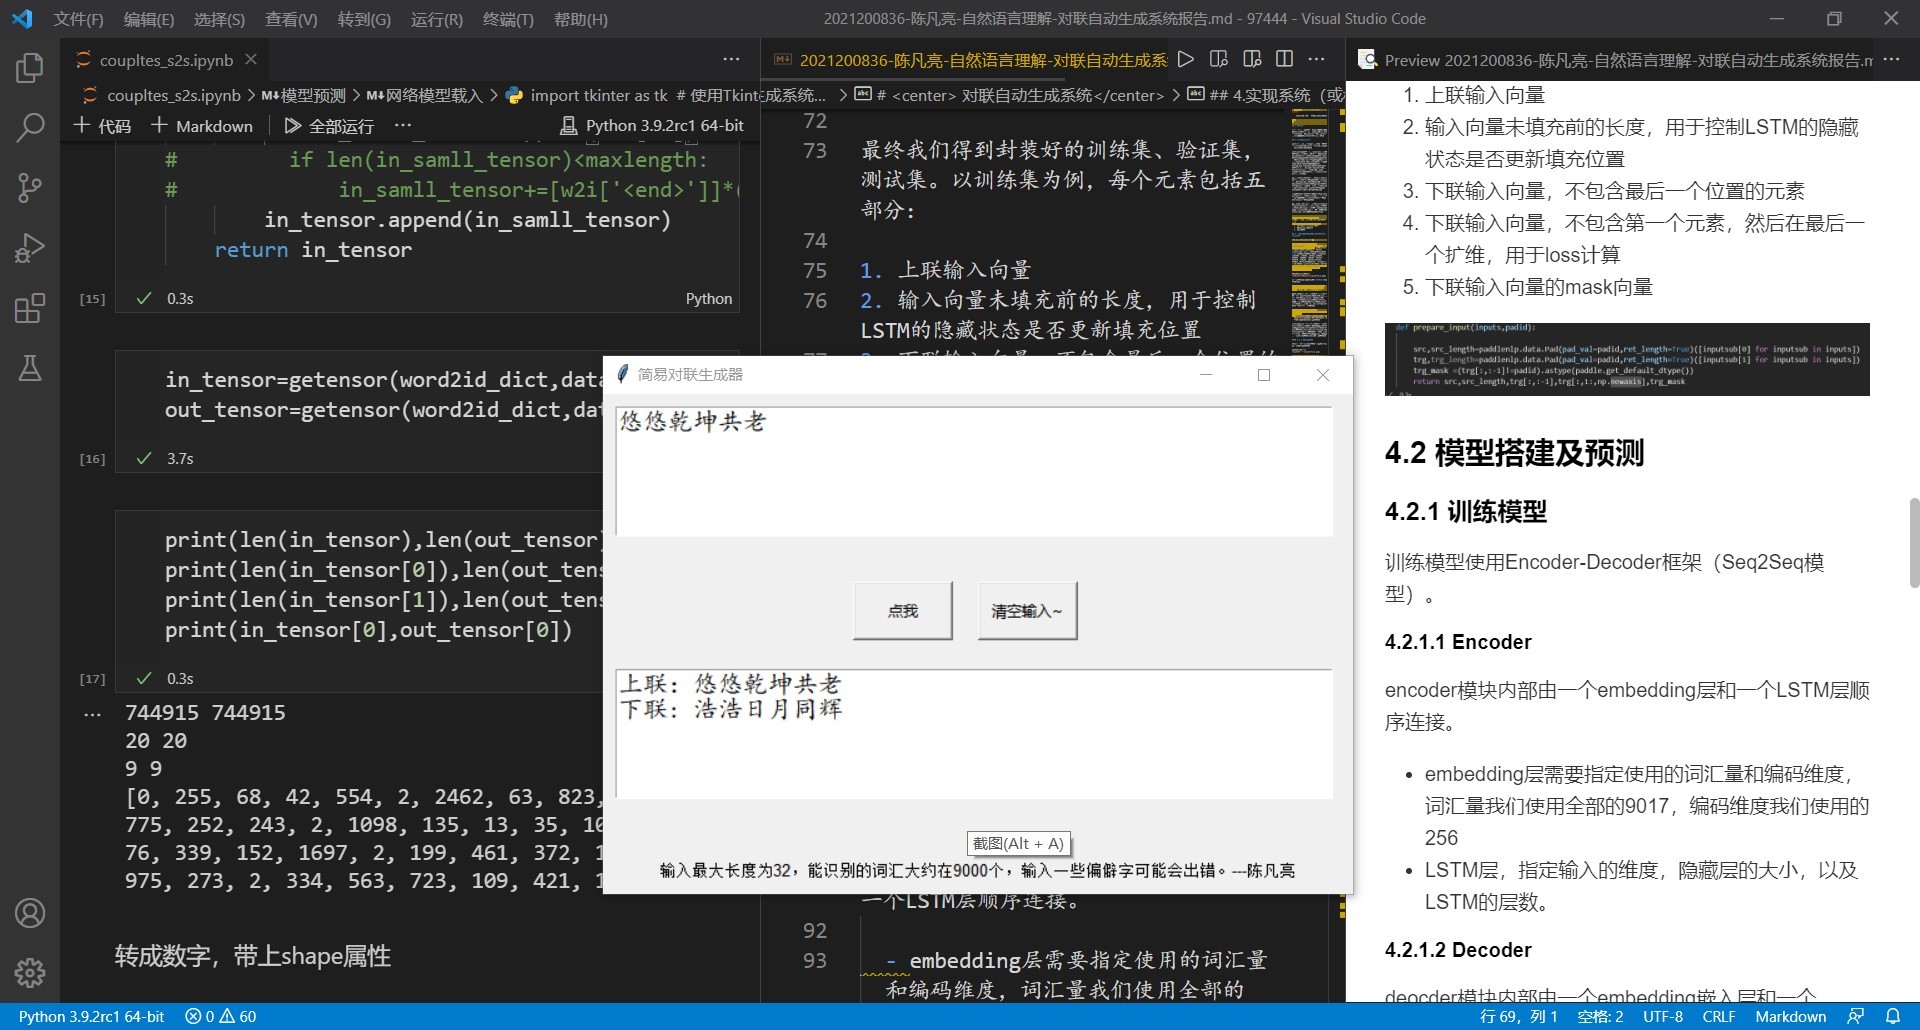
Task: Open the Extensions view
Action: (30, 308)
